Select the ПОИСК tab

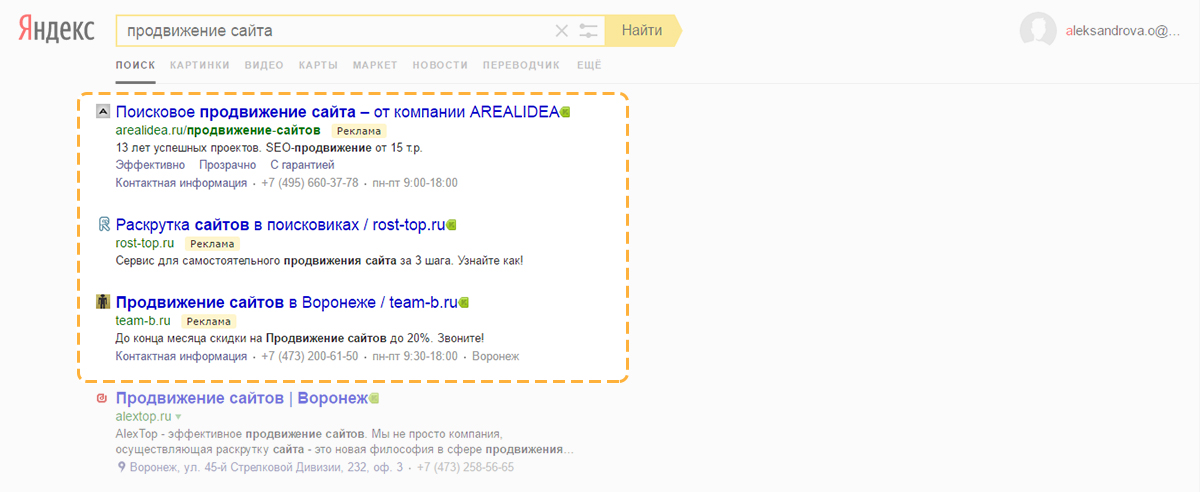coord(135,65)
